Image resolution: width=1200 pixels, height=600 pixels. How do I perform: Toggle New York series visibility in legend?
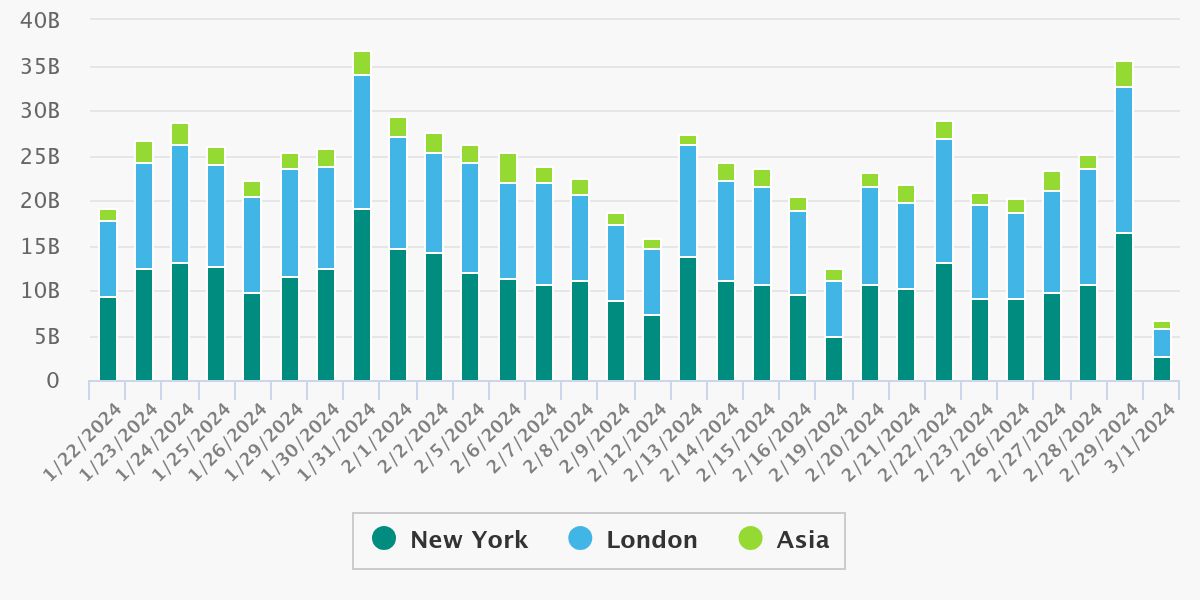click(x=385, y=539)
